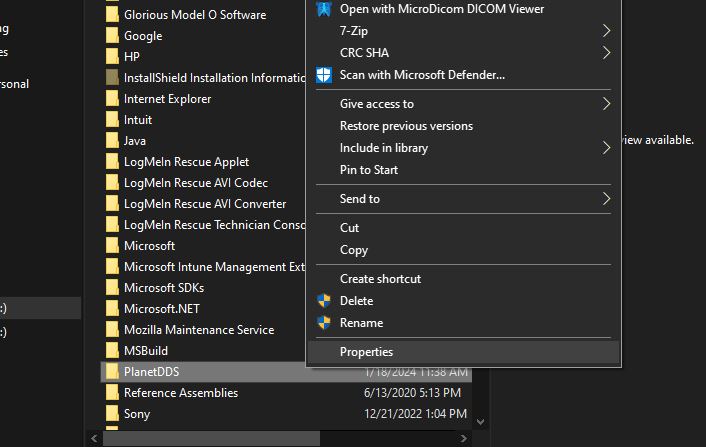Open the CRC SHA menu entry
Viewport: 706px width, 447px height.
pos(463,53)
